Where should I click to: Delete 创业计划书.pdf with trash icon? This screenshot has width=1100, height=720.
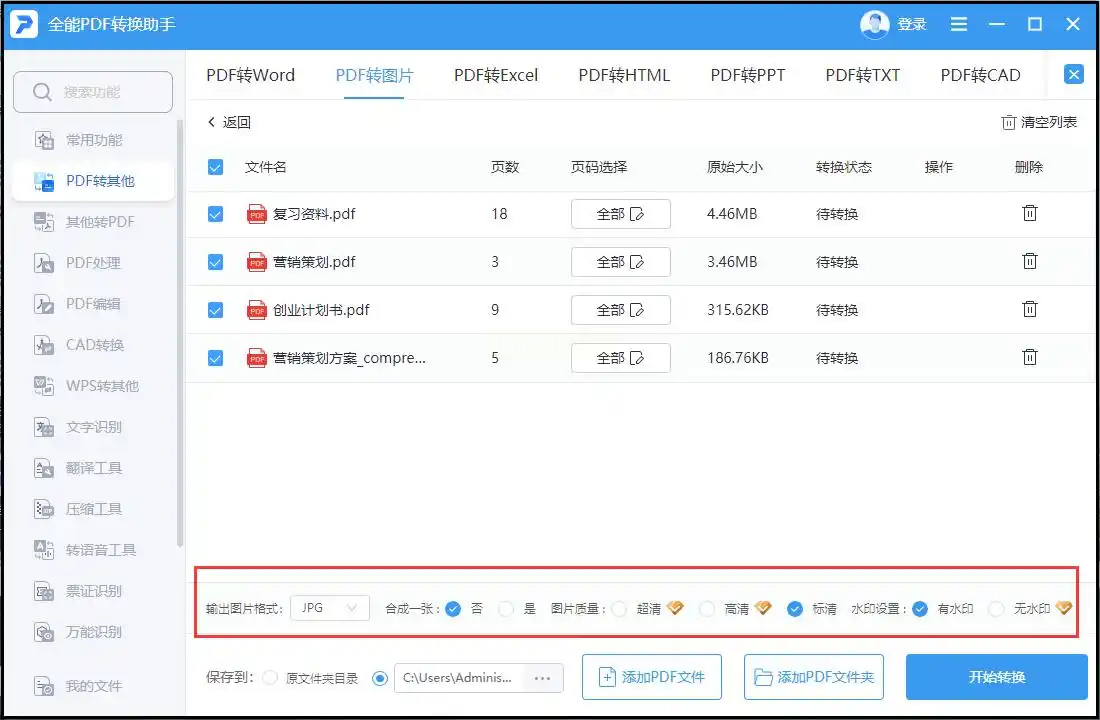click(x=1029, y=309)
